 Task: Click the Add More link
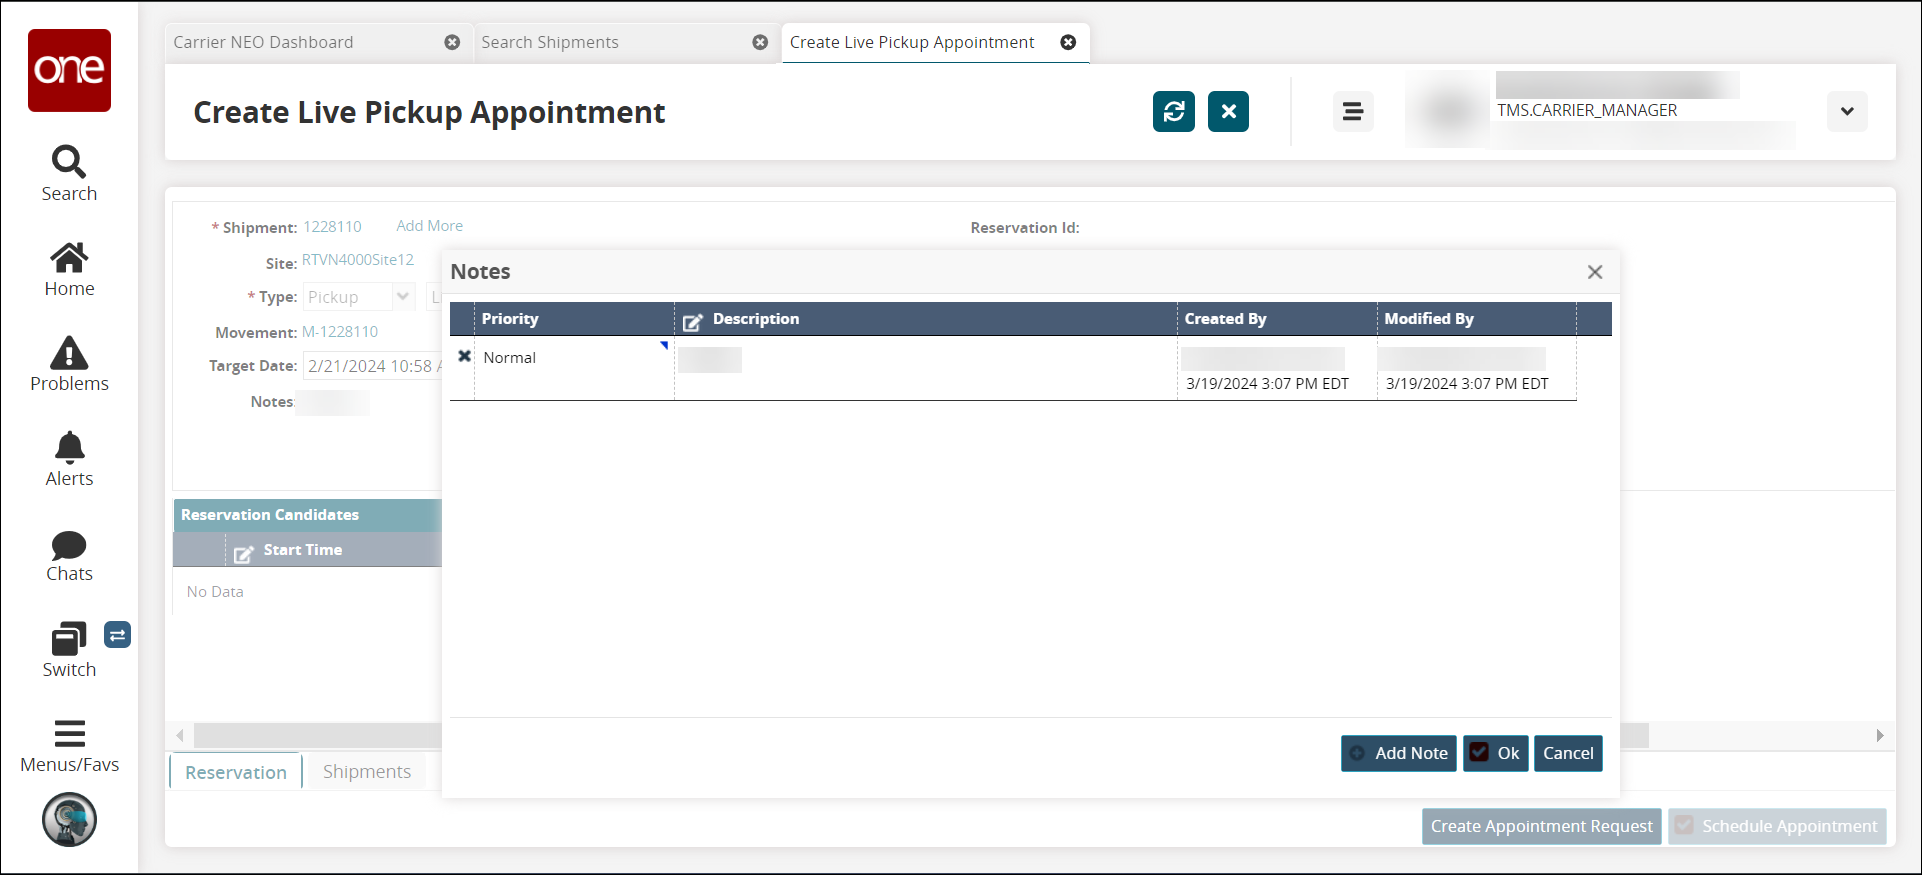point(429,226)
